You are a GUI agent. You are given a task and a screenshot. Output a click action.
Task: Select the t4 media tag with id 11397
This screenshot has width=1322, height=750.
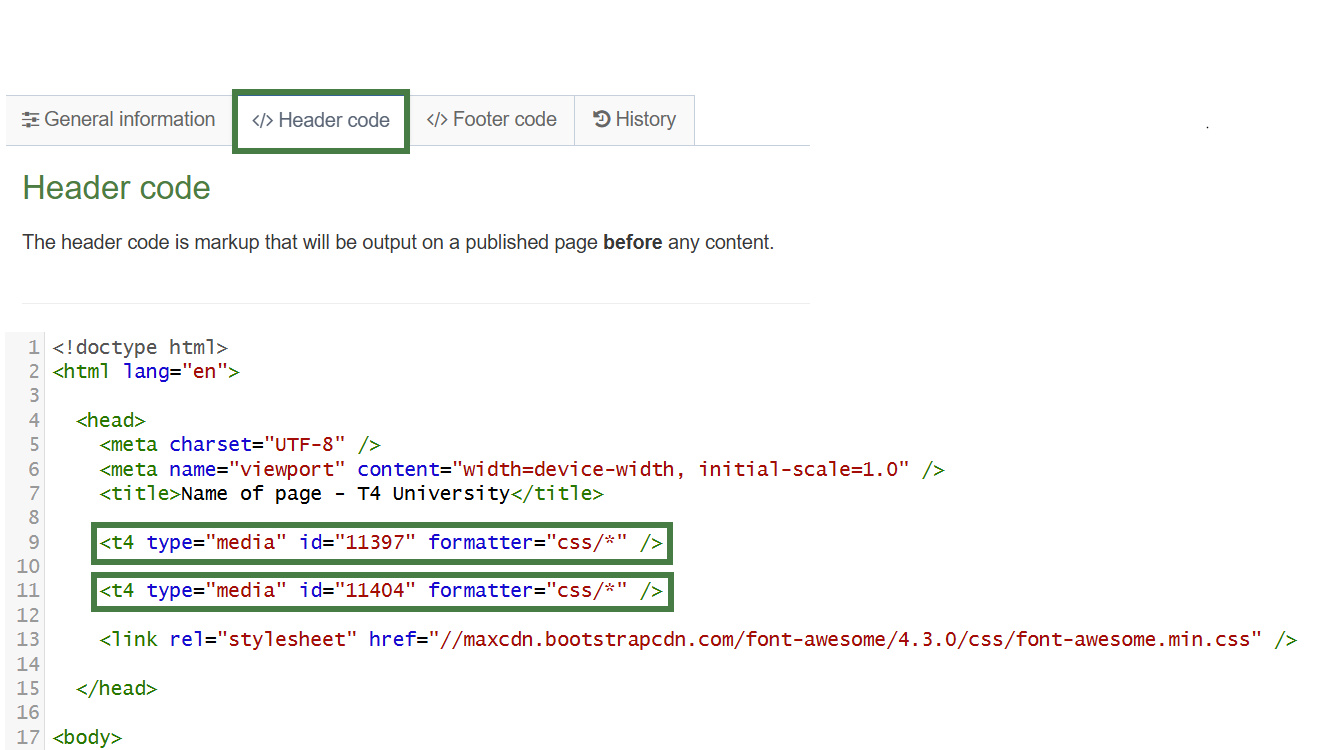click(380, 542)
